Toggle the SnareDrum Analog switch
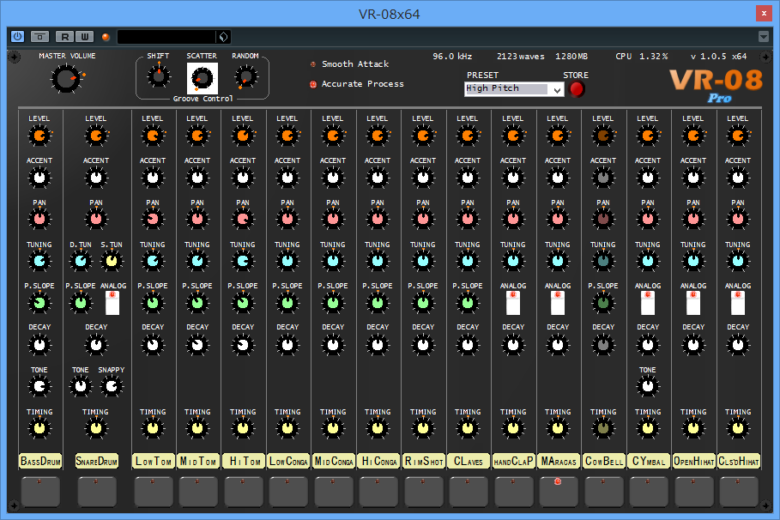This screenshot has height=520, width=780. (x=112, y=303)
